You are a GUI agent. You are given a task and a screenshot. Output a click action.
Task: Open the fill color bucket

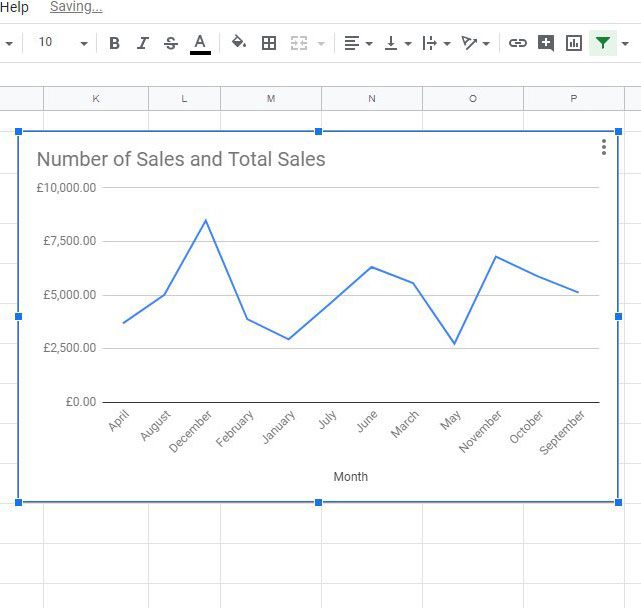(239, 43)
